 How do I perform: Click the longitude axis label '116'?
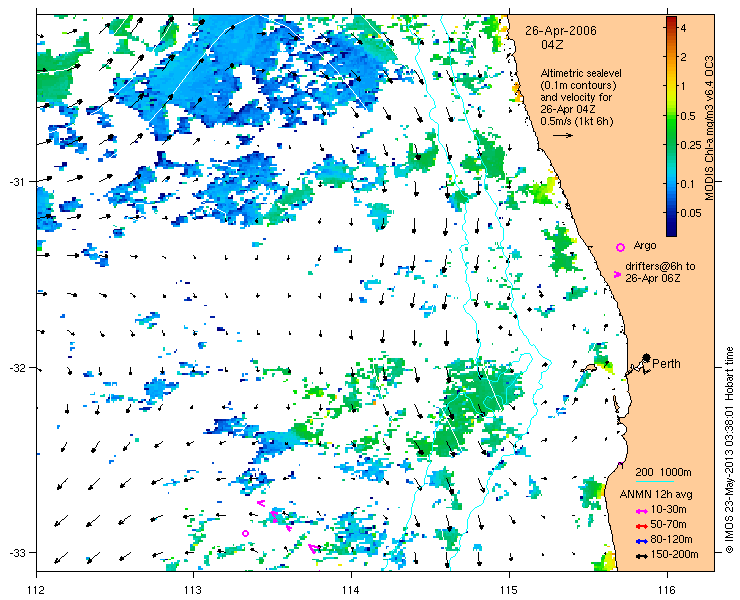(667, 590)
